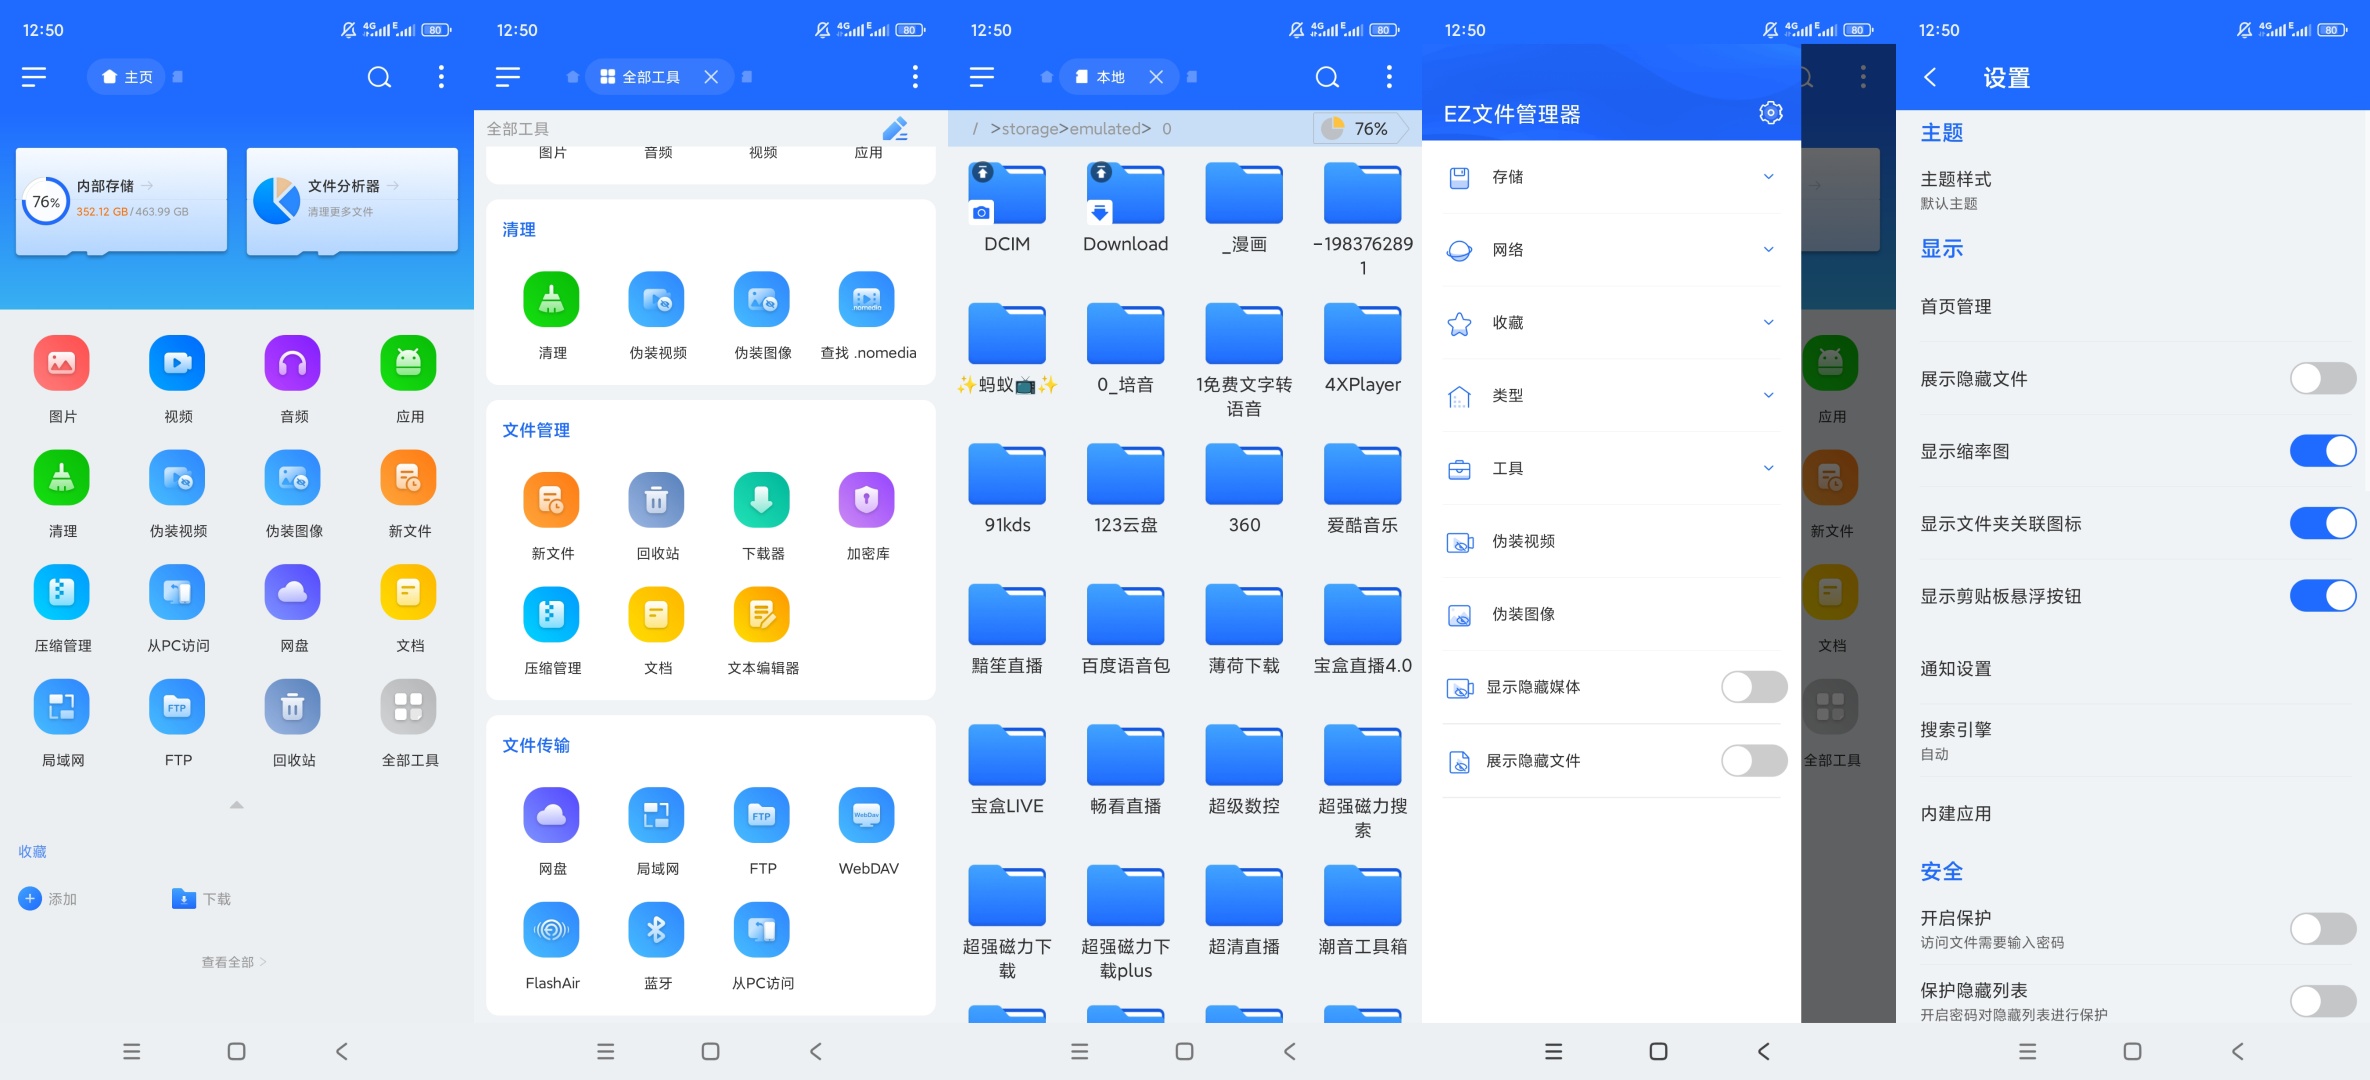Open the 加密库 encrypted vault icon

click(x=867, y=500)
